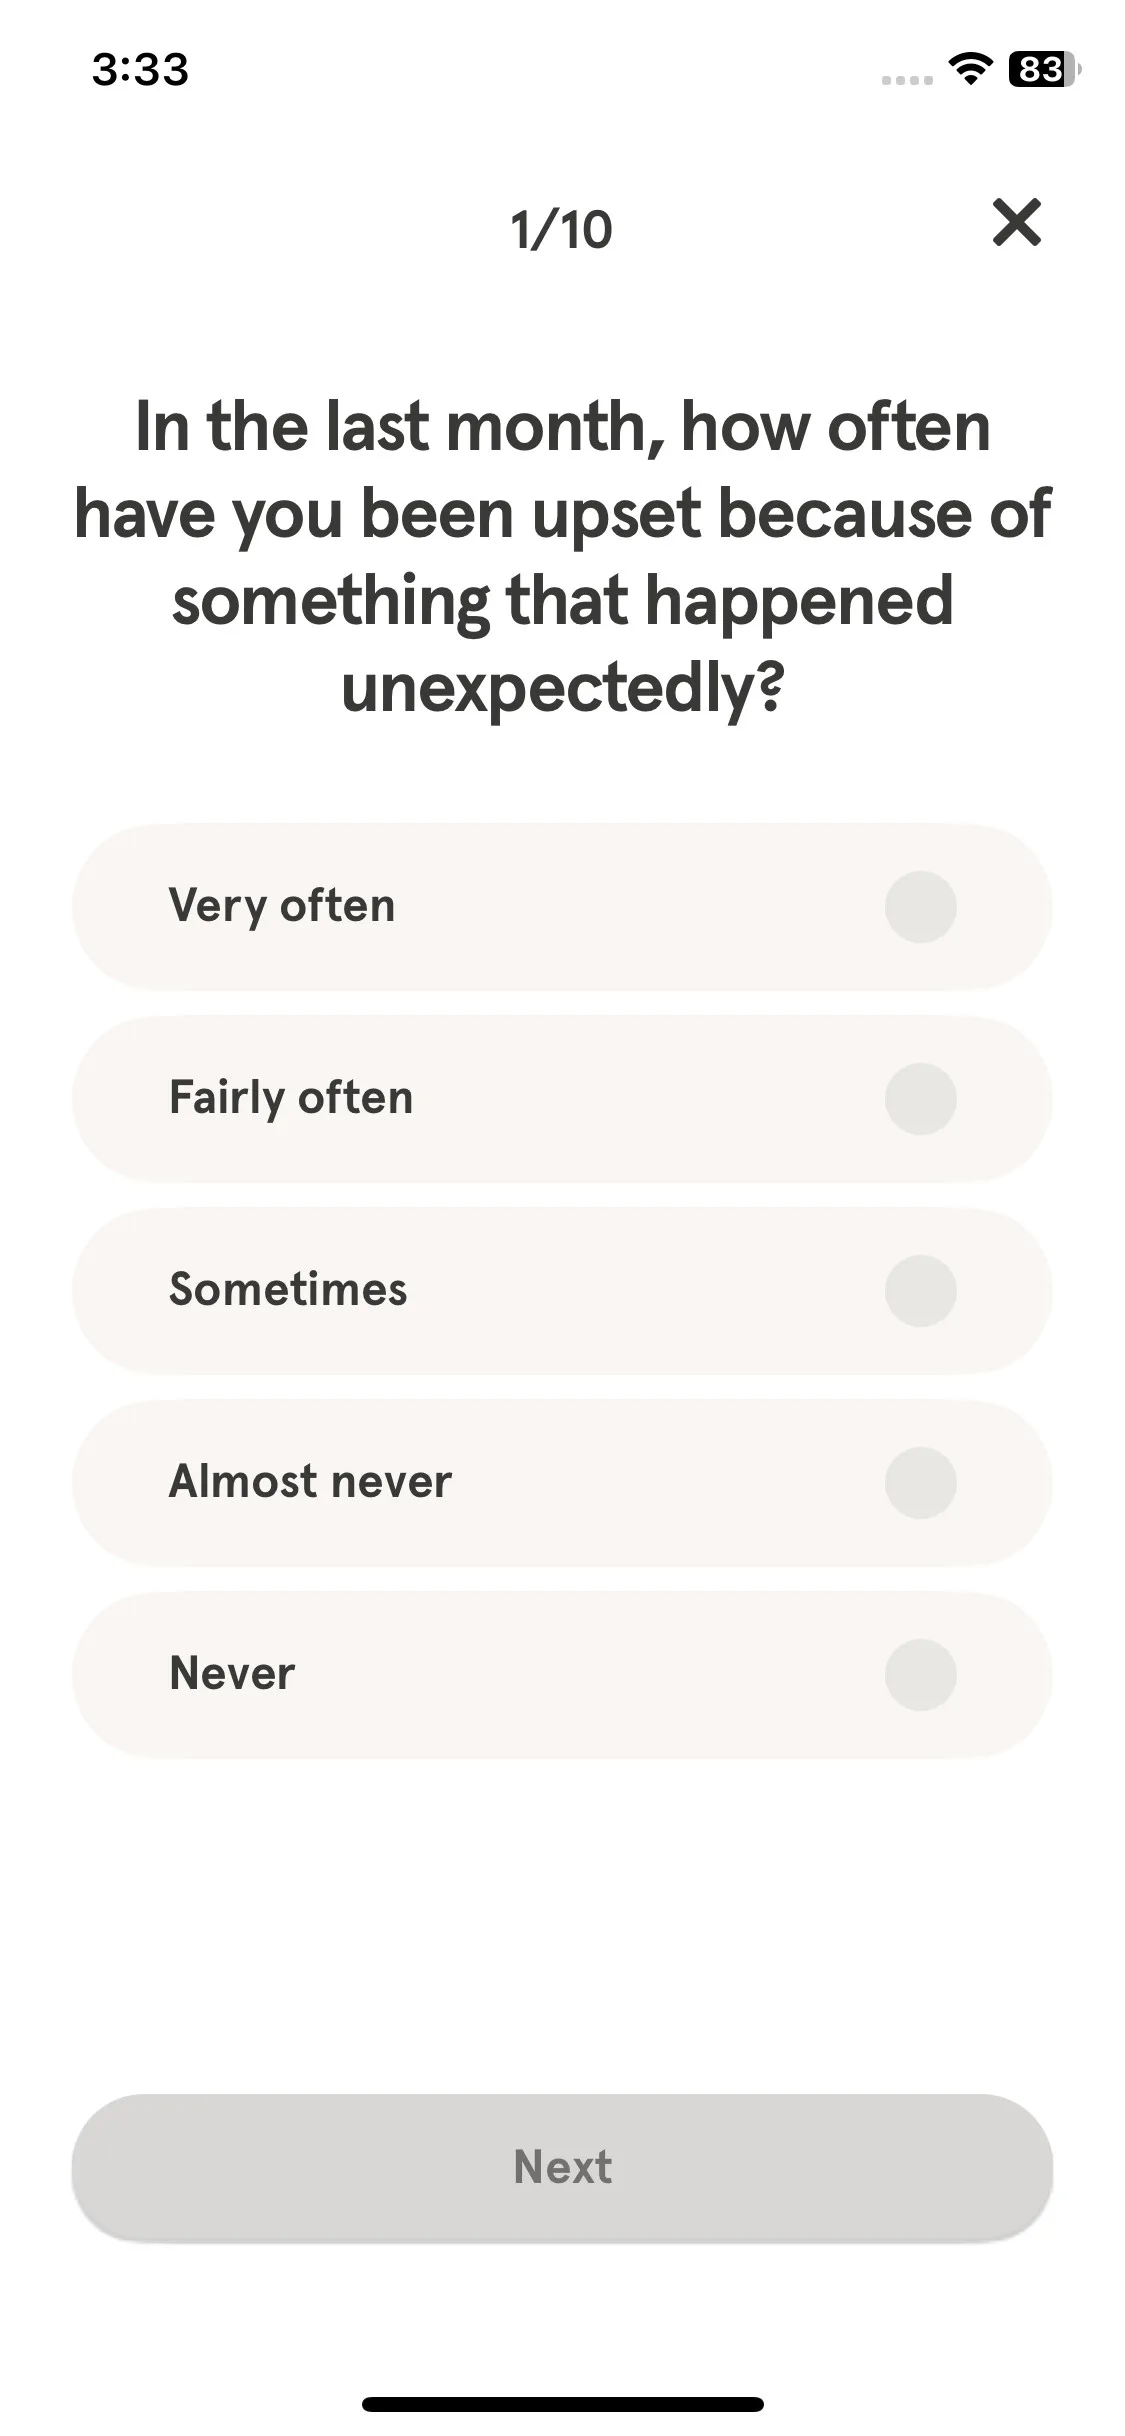Screen dimensions: 1125x2436
Task: Tap the cellular signal dots icon
Action: [x=907, y=80]
